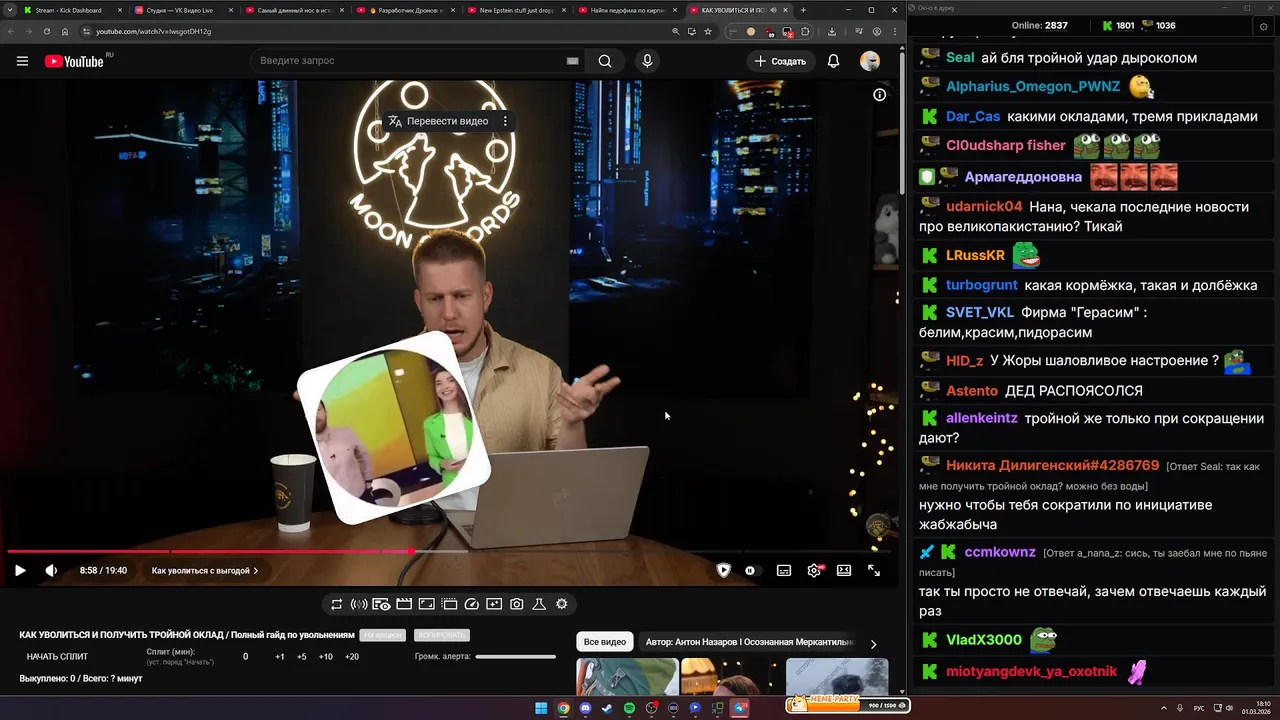
Task: Go to the YouTube home logo
Action: click(74, 61)
